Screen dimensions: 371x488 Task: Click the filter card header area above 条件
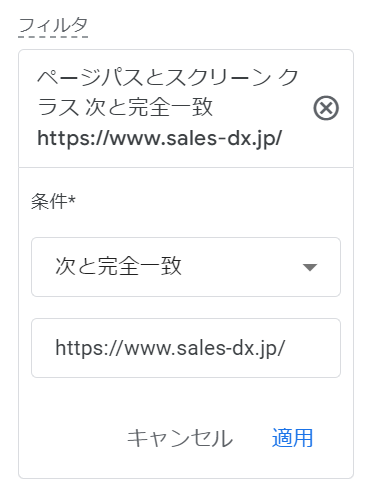pyautogui.click(x=186, y=108)
